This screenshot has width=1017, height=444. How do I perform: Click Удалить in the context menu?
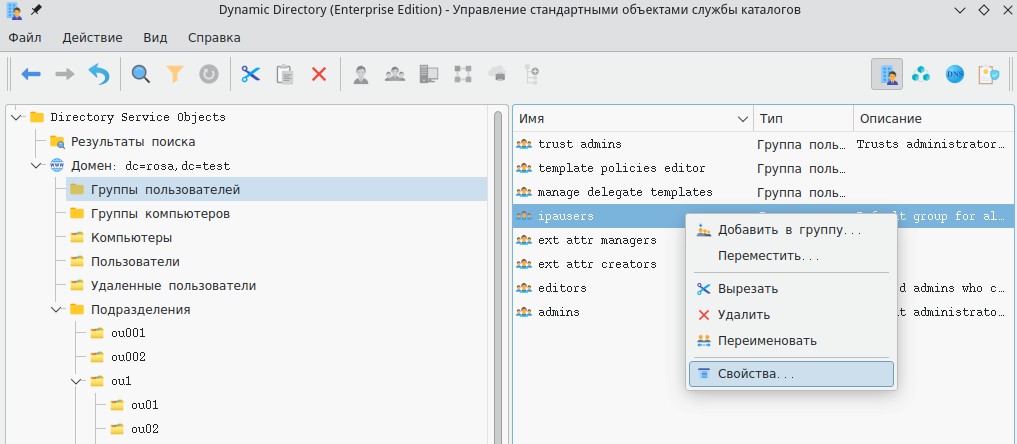[743, 315]
